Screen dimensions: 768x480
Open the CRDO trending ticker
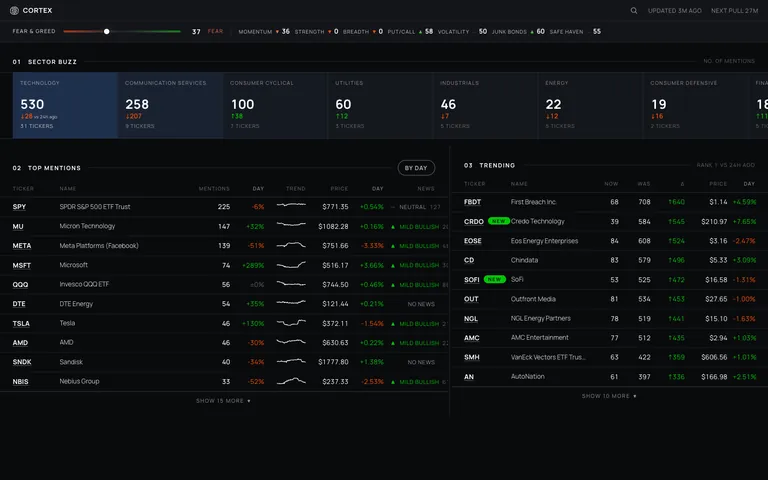[474, 221]
